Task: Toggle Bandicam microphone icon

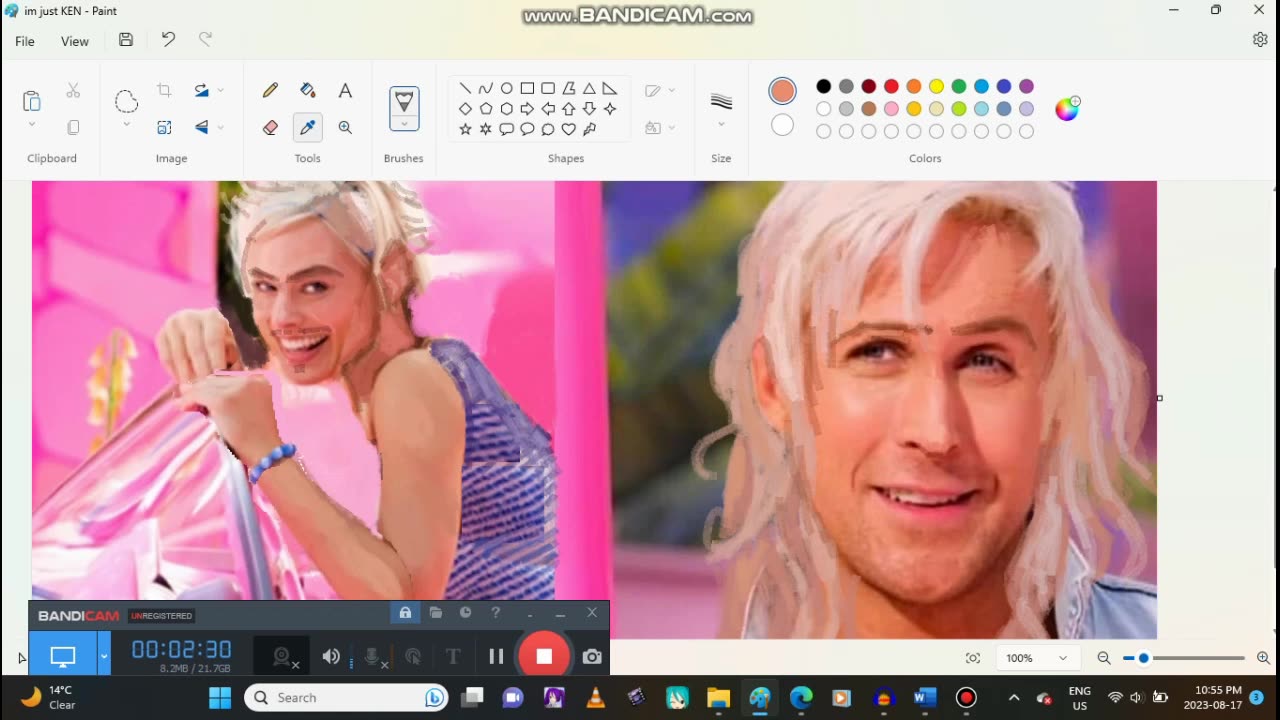Action: pyautogui.click(x=372, y=656)
